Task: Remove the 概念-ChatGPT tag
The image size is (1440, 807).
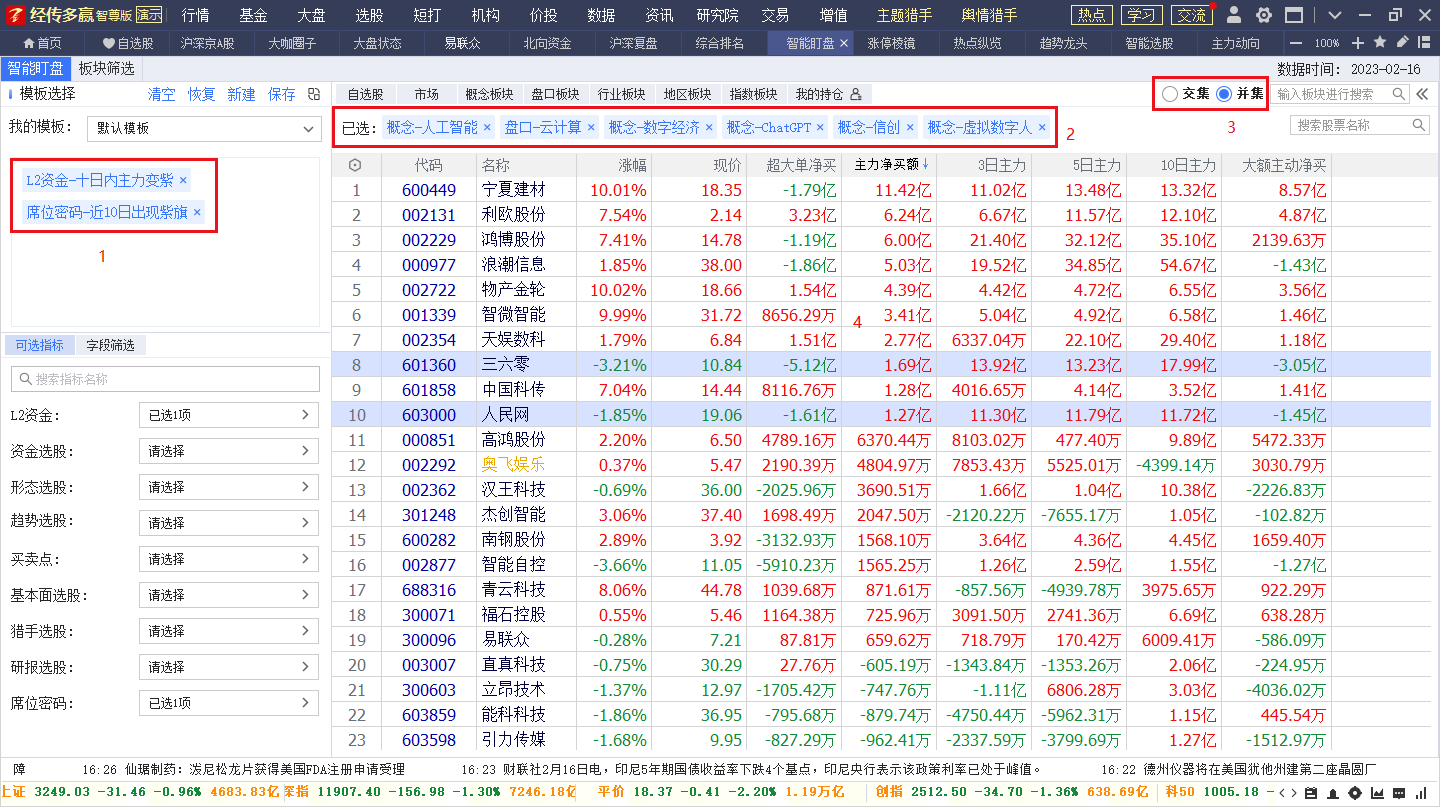Action: coord(820,127)
